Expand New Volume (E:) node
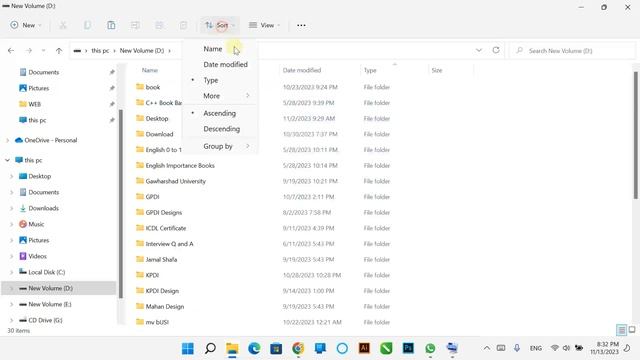 [11, 304]
